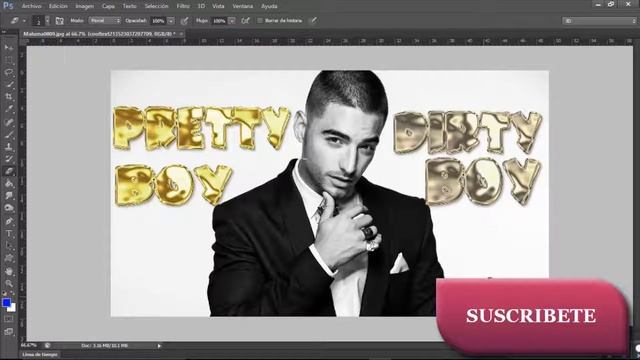Image resolution: width=640 pixels, height=360 pixels.
Task: Toggle tablet pressure for opacity
Action: click(x=184, y=20)
